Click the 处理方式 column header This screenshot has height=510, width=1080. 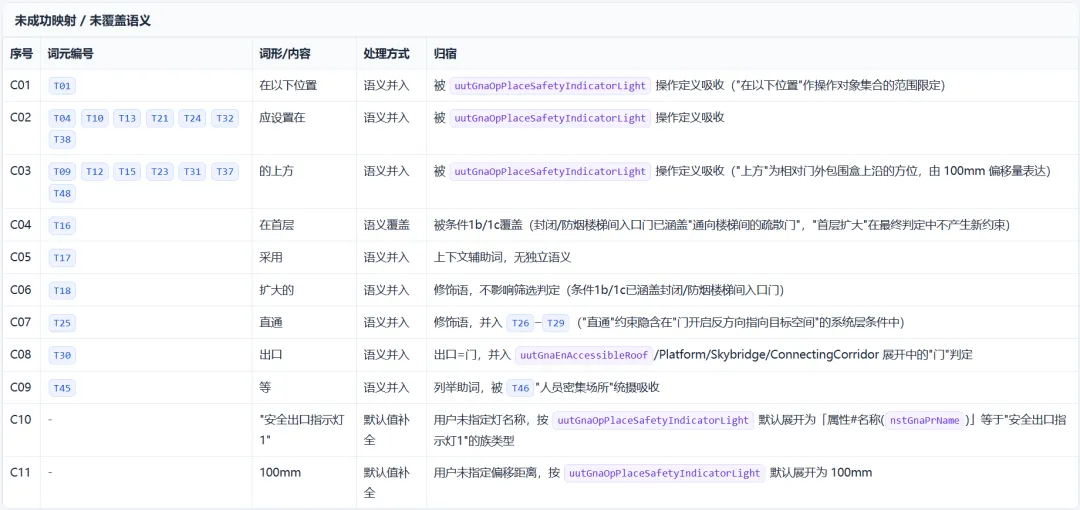[x=386, y=53]
